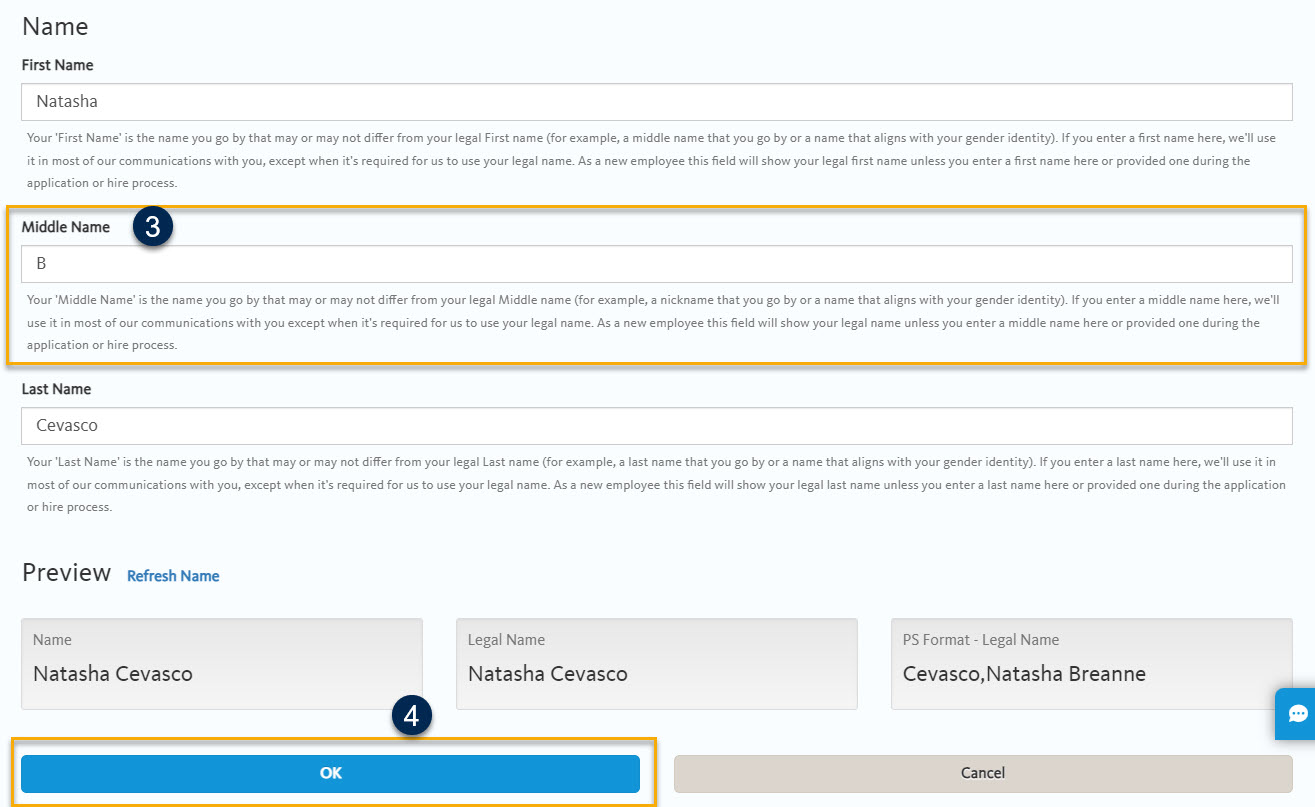Open the chat bubble icon

click(x=1297, y=713)
